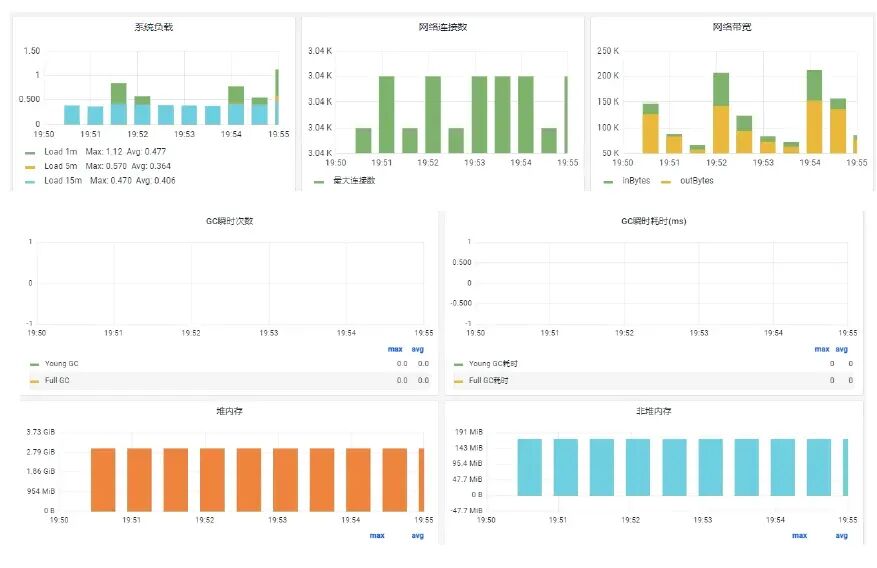The image size is (877, 568).
Task: Click the '1.86 GiB' axis label in 堆内存
Action: click(40, 471)
